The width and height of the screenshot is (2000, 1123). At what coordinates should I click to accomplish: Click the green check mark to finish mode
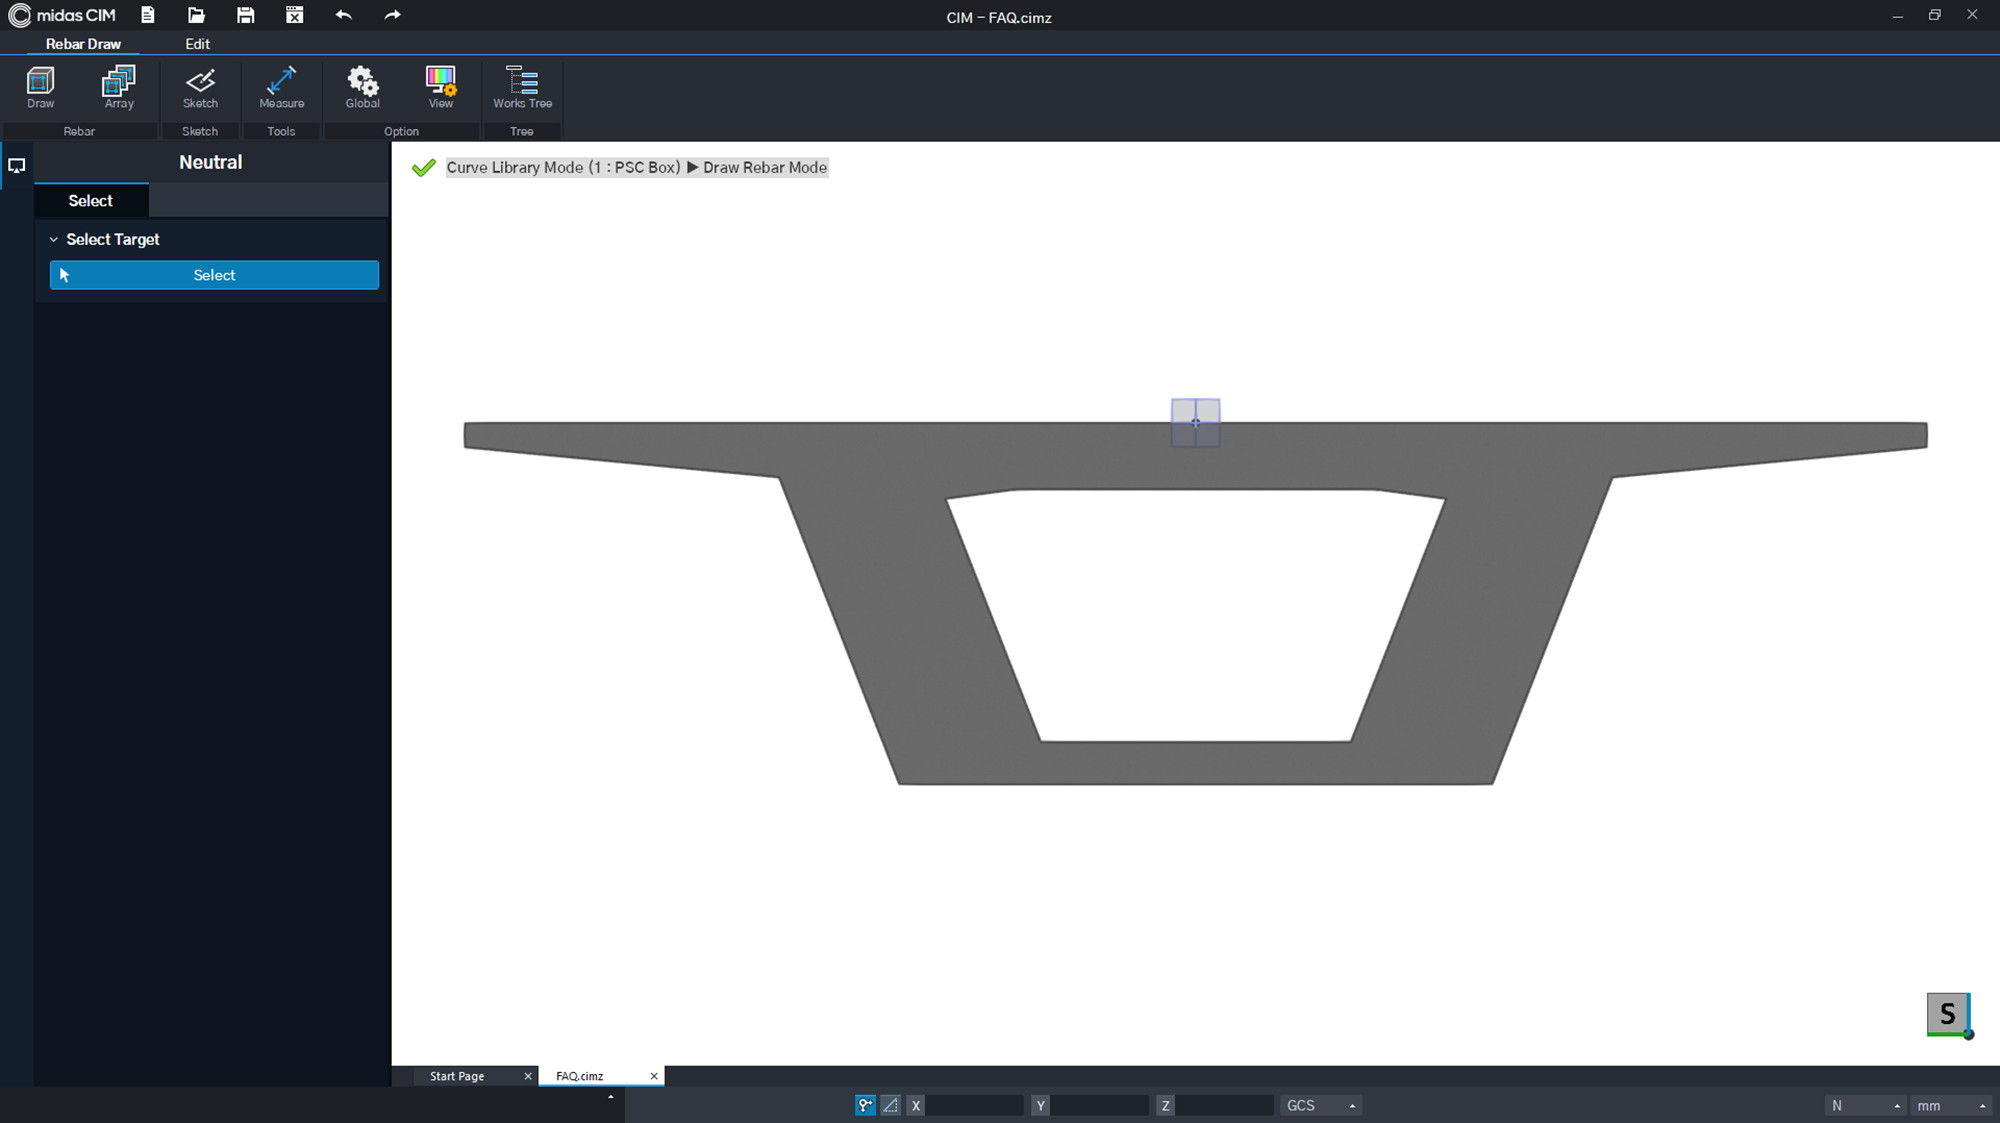tap(423, 168)
